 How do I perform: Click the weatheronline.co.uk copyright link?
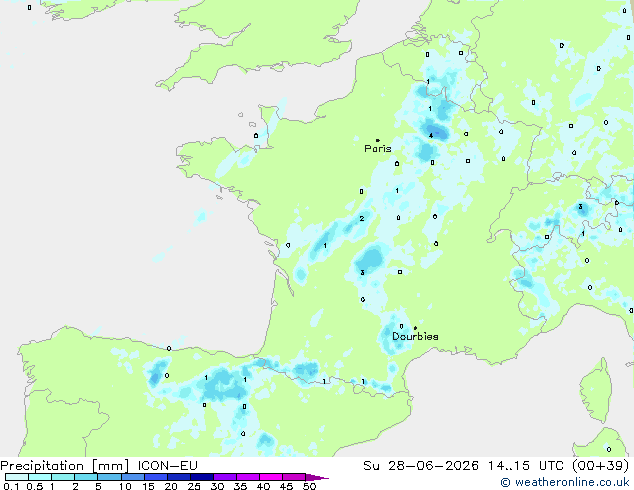click(x=565, y=482)
